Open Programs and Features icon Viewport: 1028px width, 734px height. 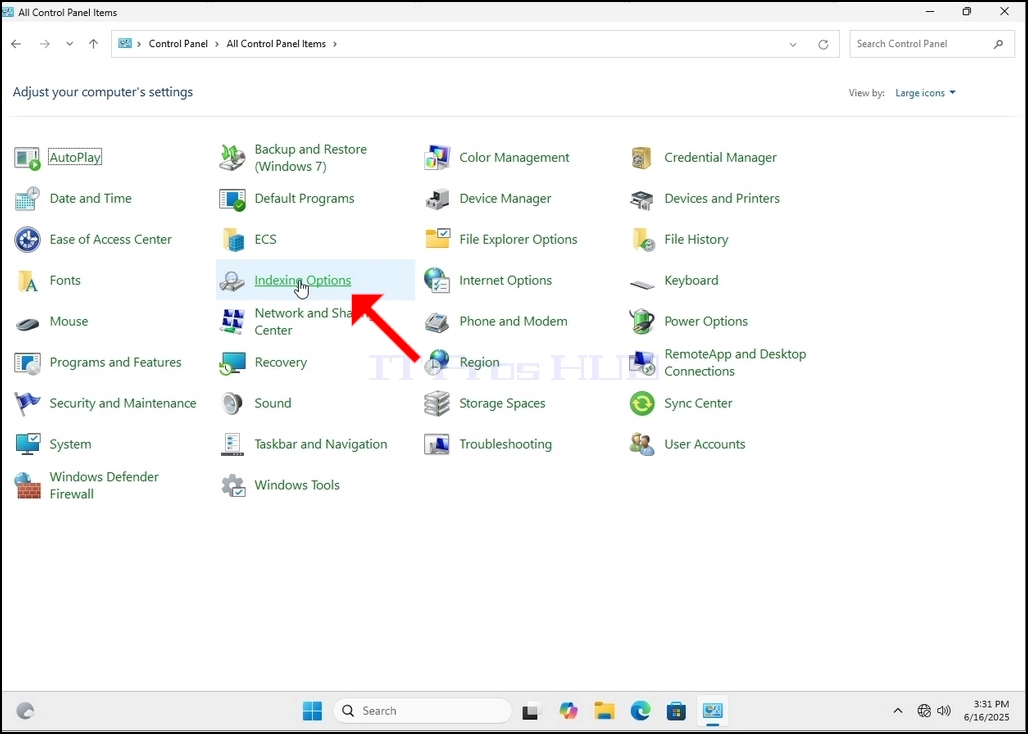(27, 362)
